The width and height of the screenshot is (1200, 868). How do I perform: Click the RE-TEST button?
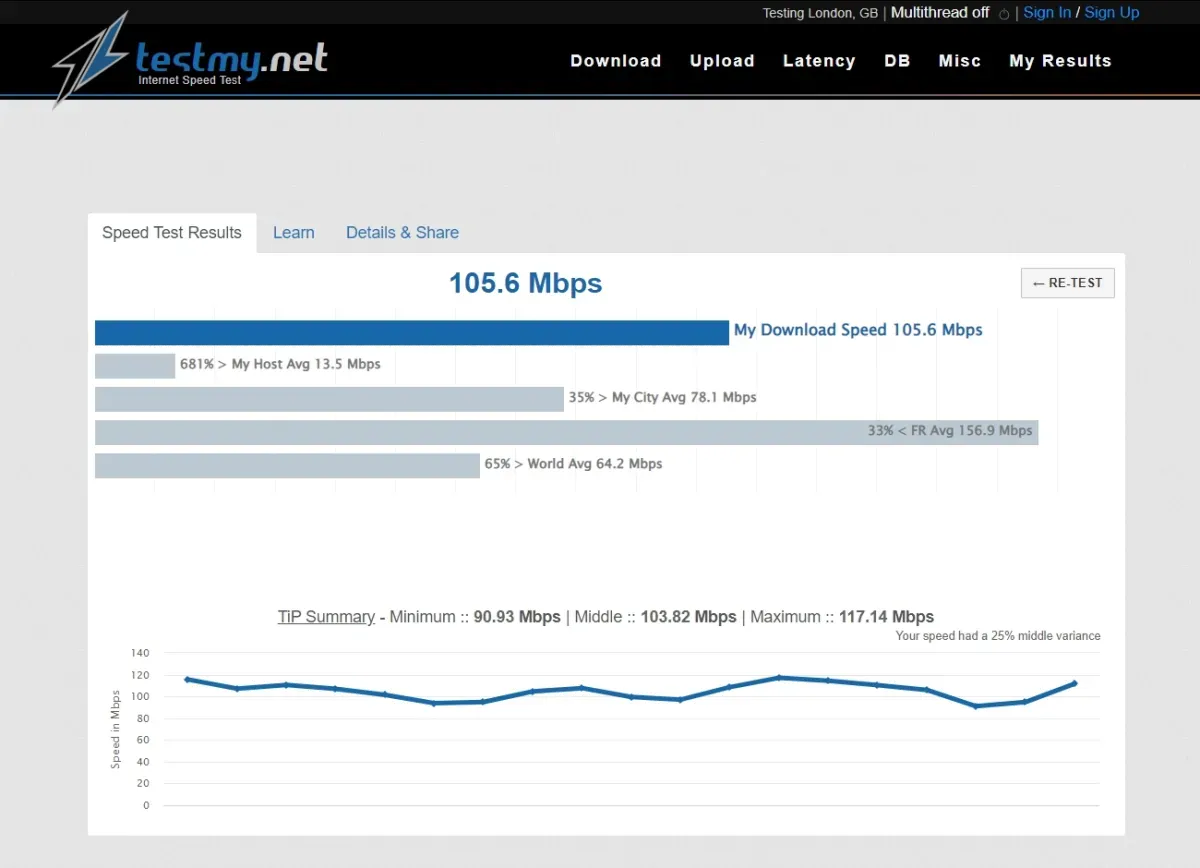click(x=1067, y=283)
